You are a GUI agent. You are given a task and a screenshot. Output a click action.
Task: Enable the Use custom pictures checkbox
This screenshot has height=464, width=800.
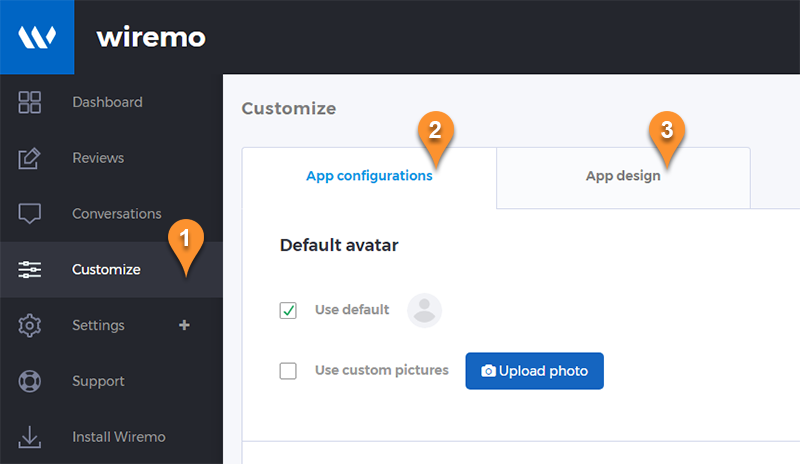[288, 371]
